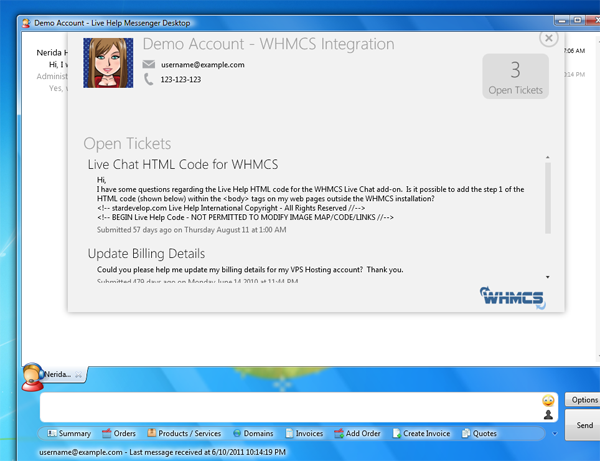Viewport: 600px width, 461px height.
Task: Click the Send button
Action: coord(582,425)
